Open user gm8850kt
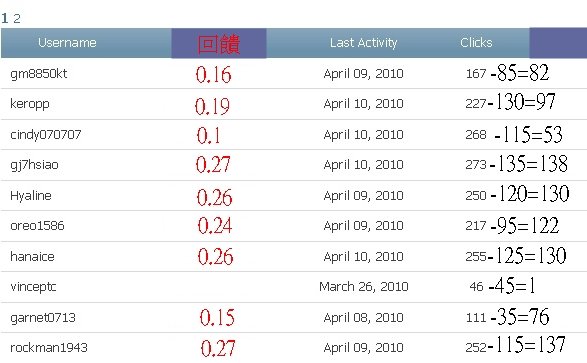Screen dimensions: 587x363 tap(39, 74)
